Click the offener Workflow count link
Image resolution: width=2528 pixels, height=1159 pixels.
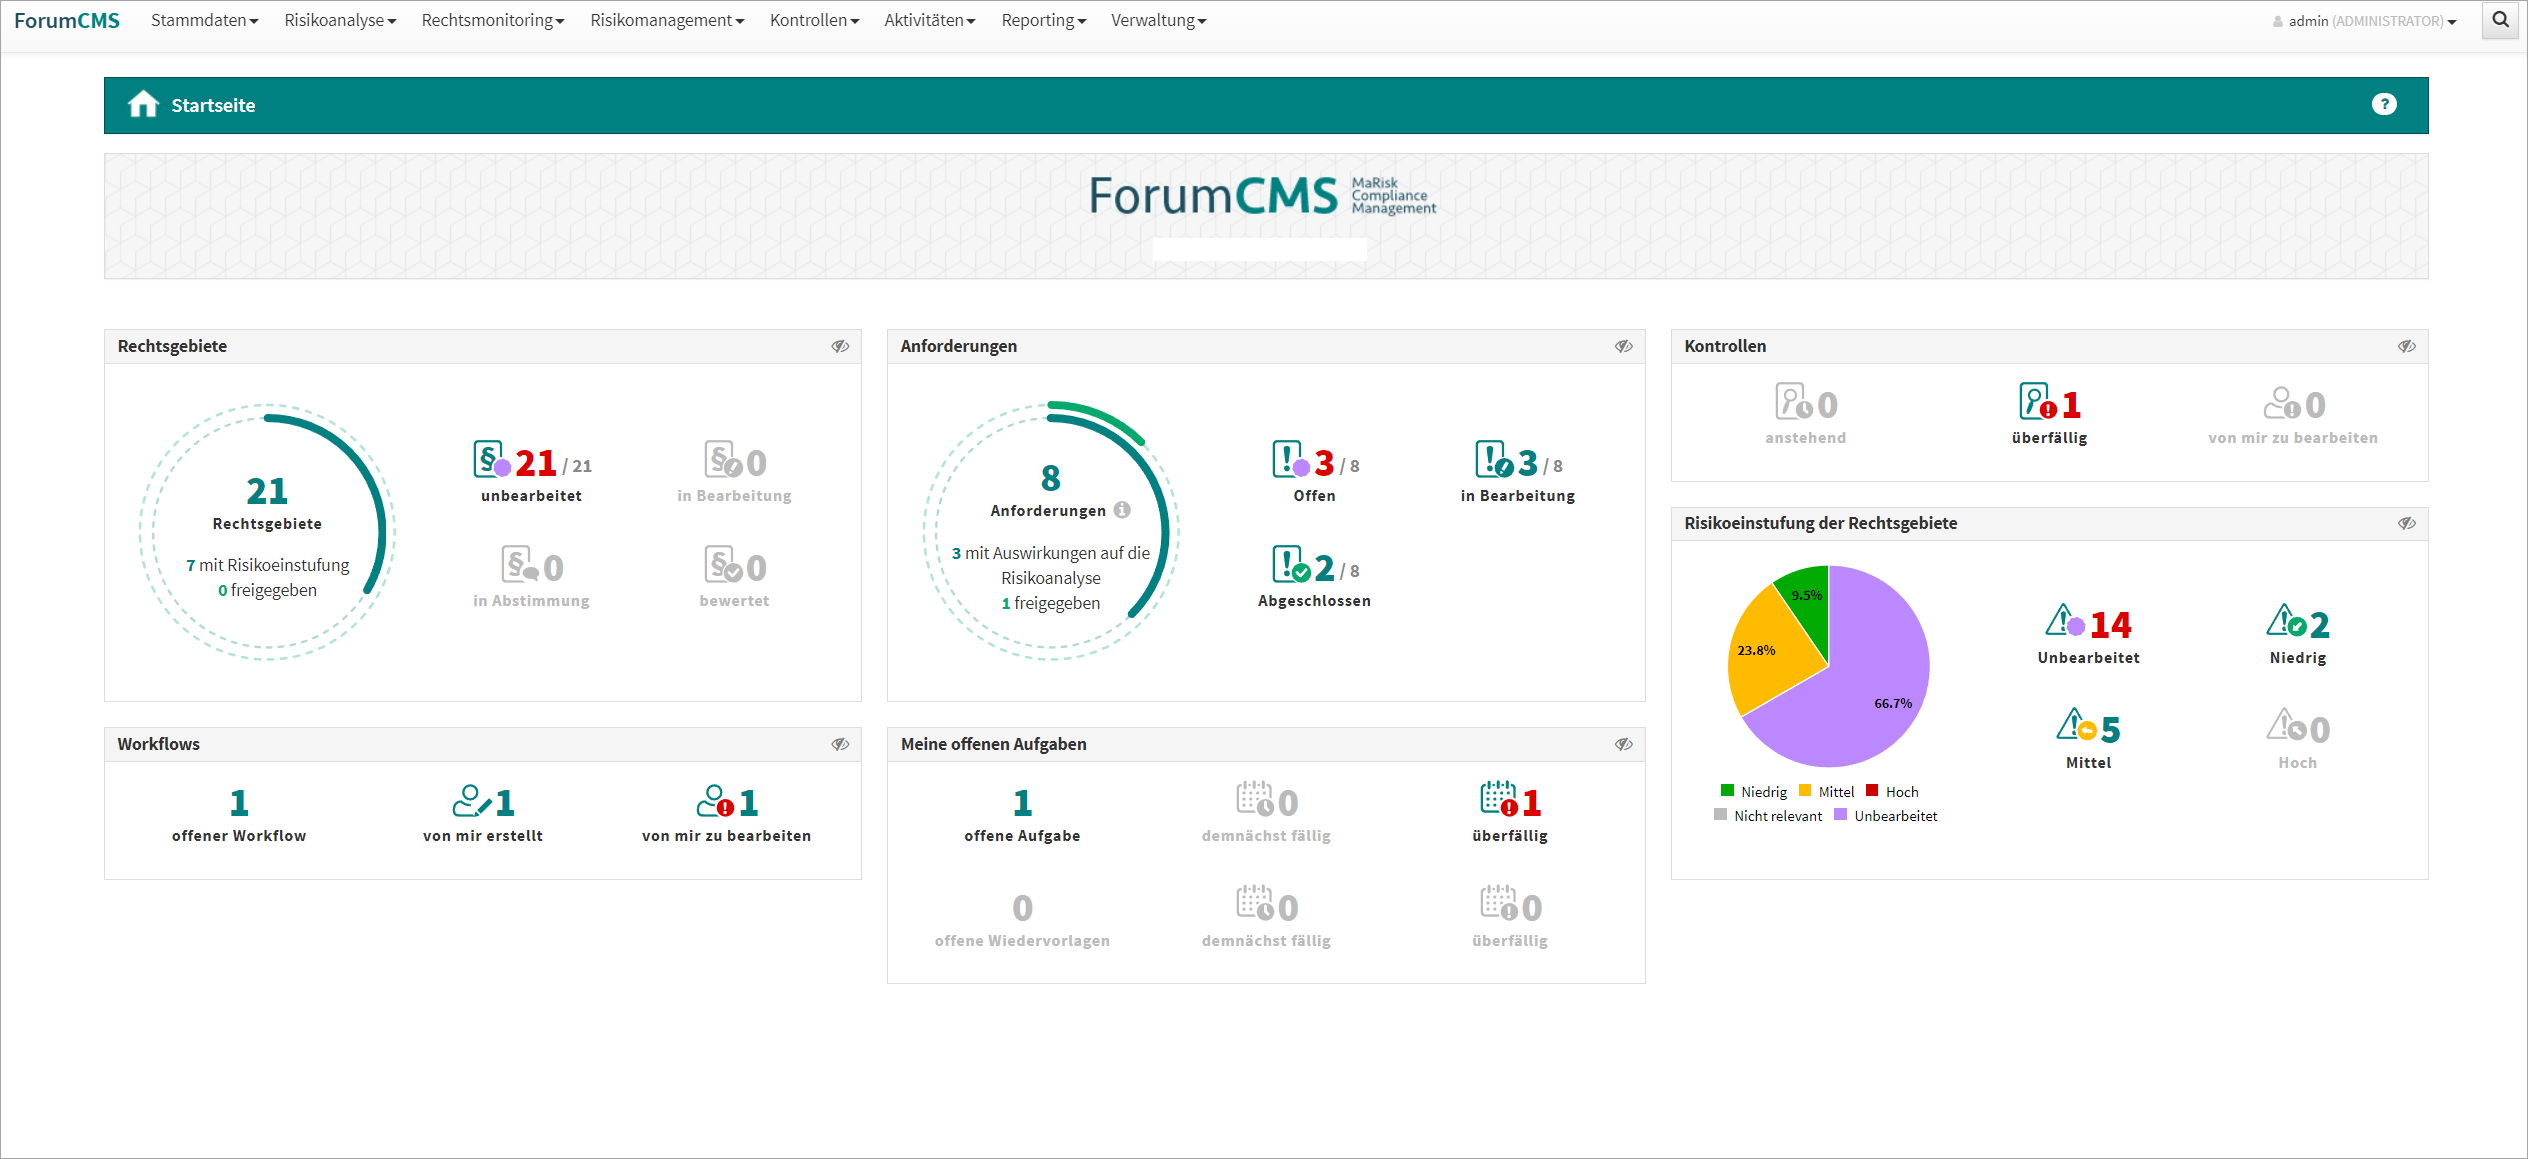[x=239, y=802]
